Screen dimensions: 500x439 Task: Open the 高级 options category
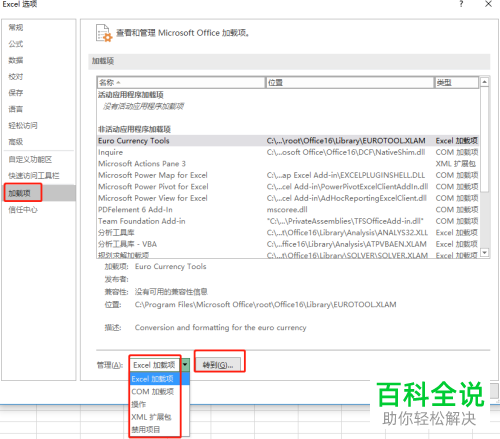(x=16, y=142)
